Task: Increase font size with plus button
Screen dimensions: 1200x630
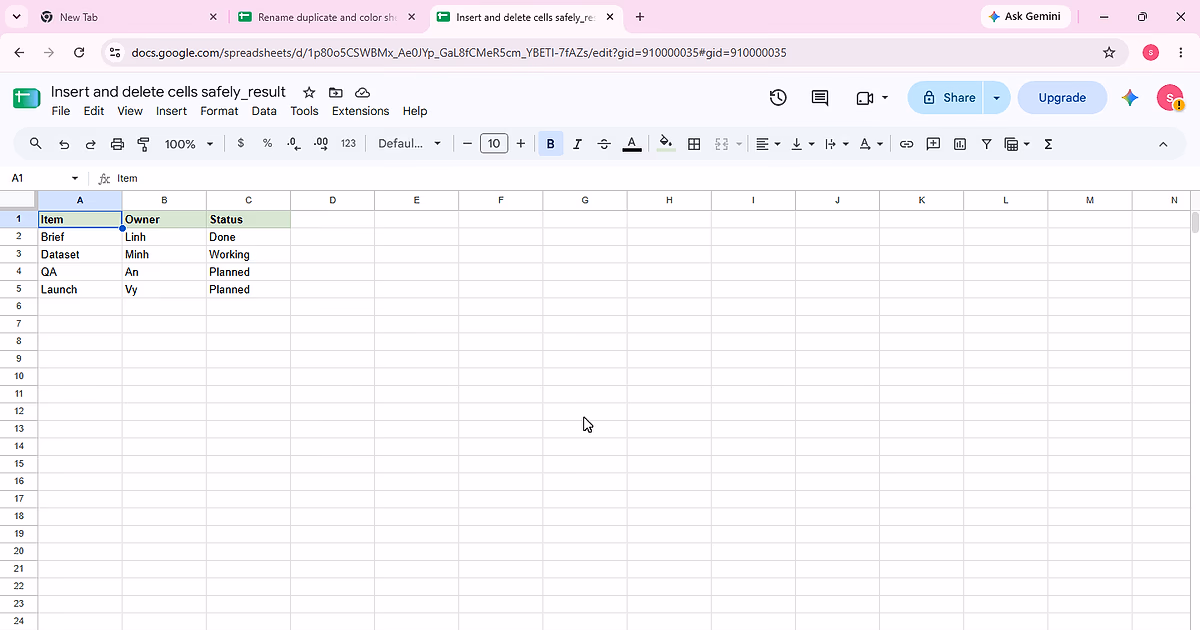Action: tap(521, 144)
